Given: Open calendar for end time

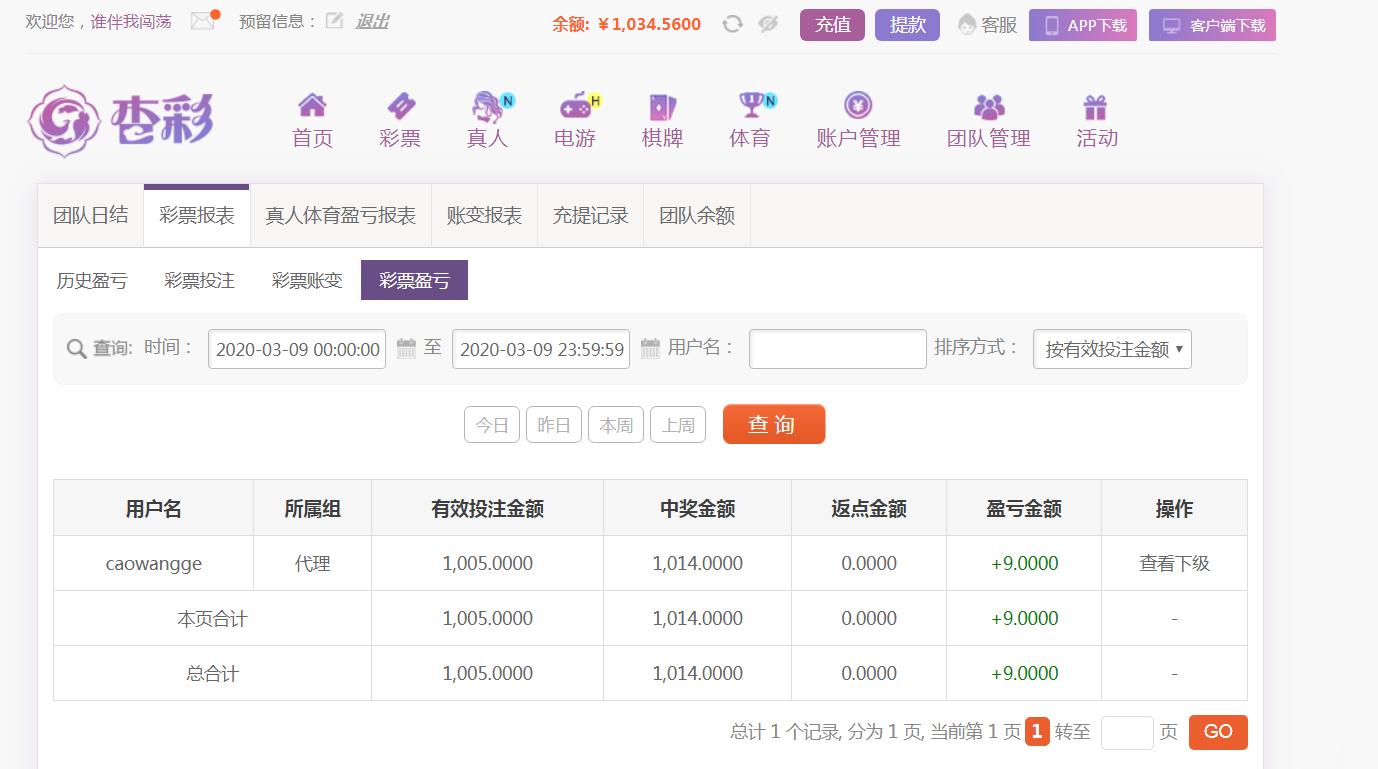Looking at the screenshot, I should coord(650,349).
